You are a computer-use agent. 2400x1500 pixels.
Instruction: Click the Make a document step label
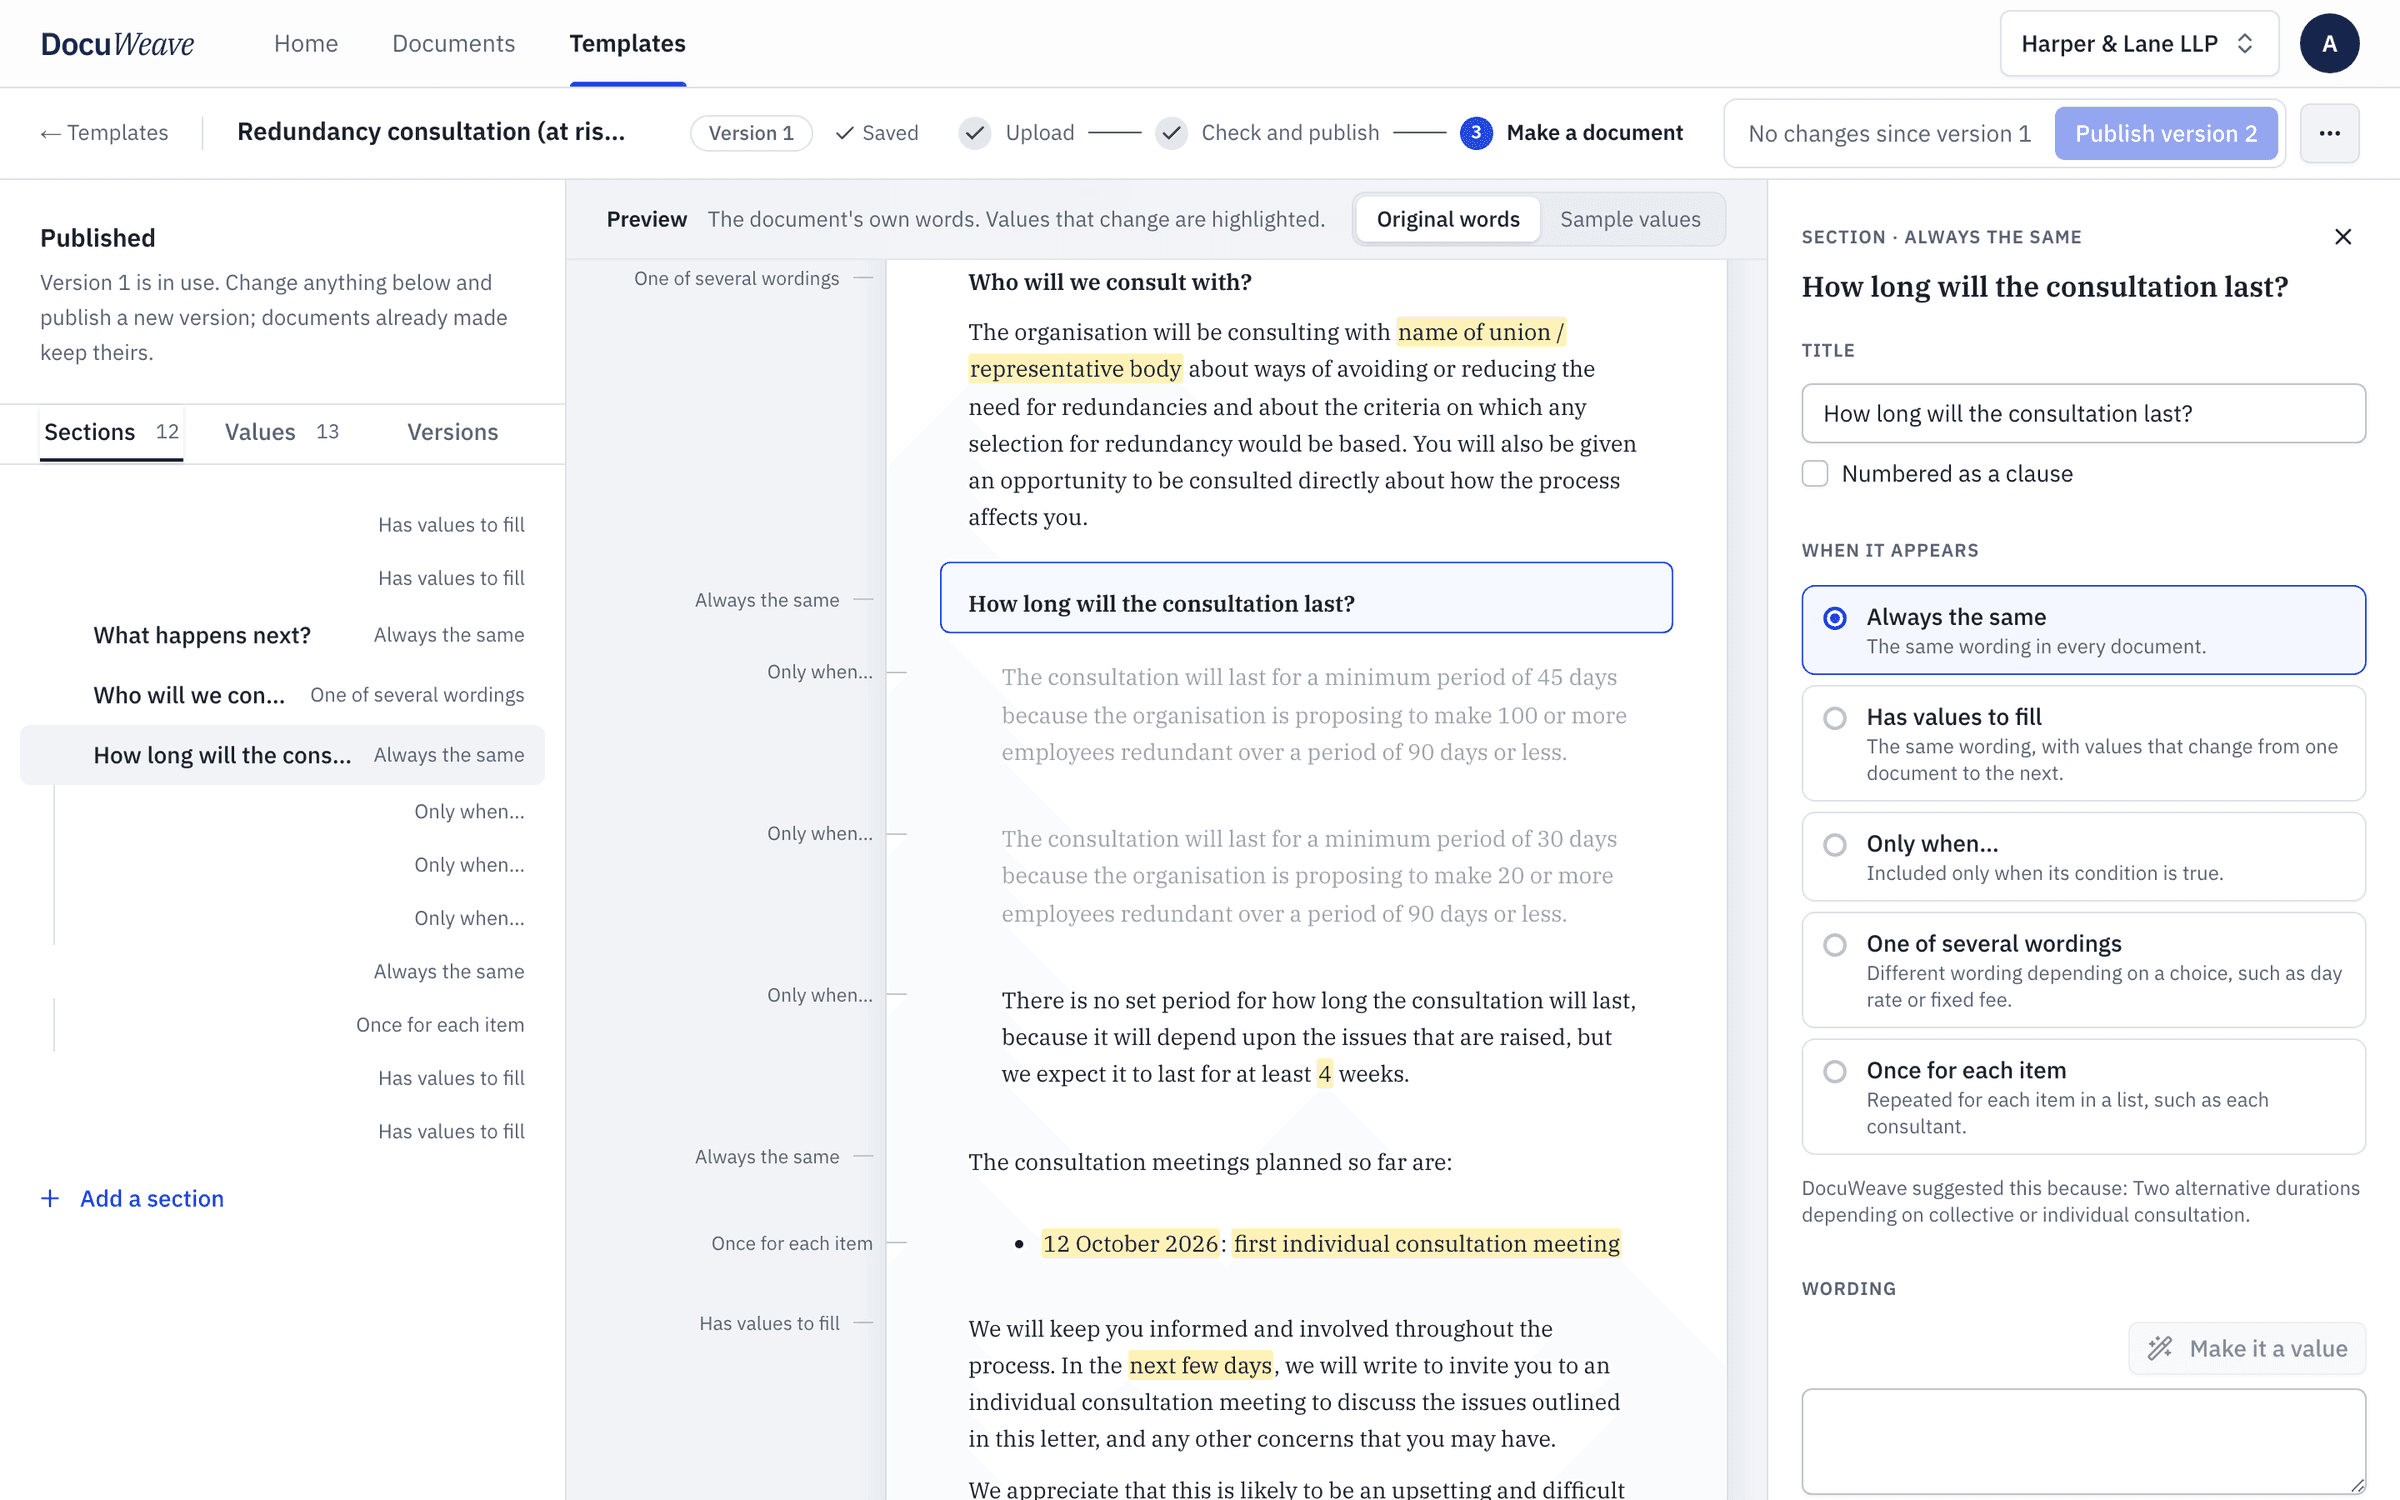point(1594,133)
